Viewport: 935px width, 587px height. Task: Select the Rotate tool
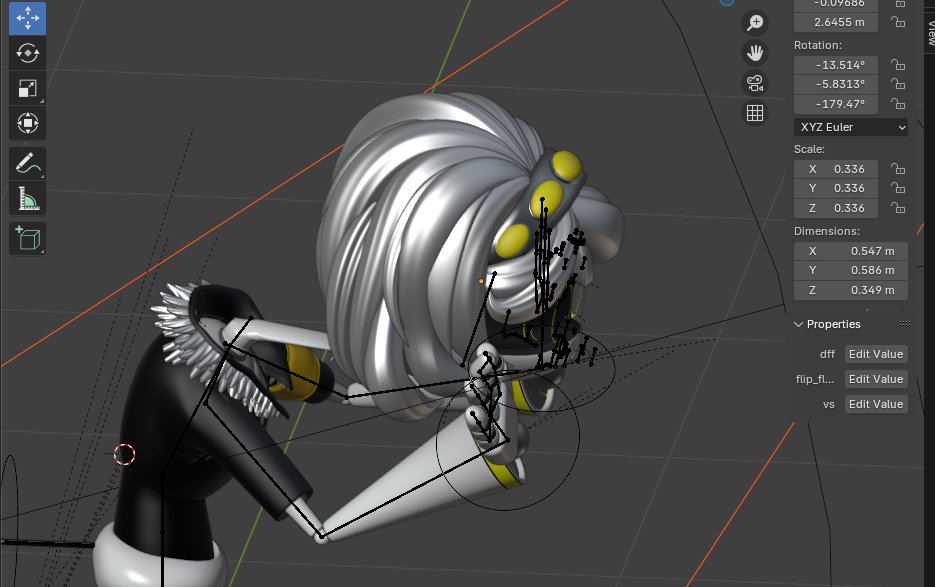point(27,53)
